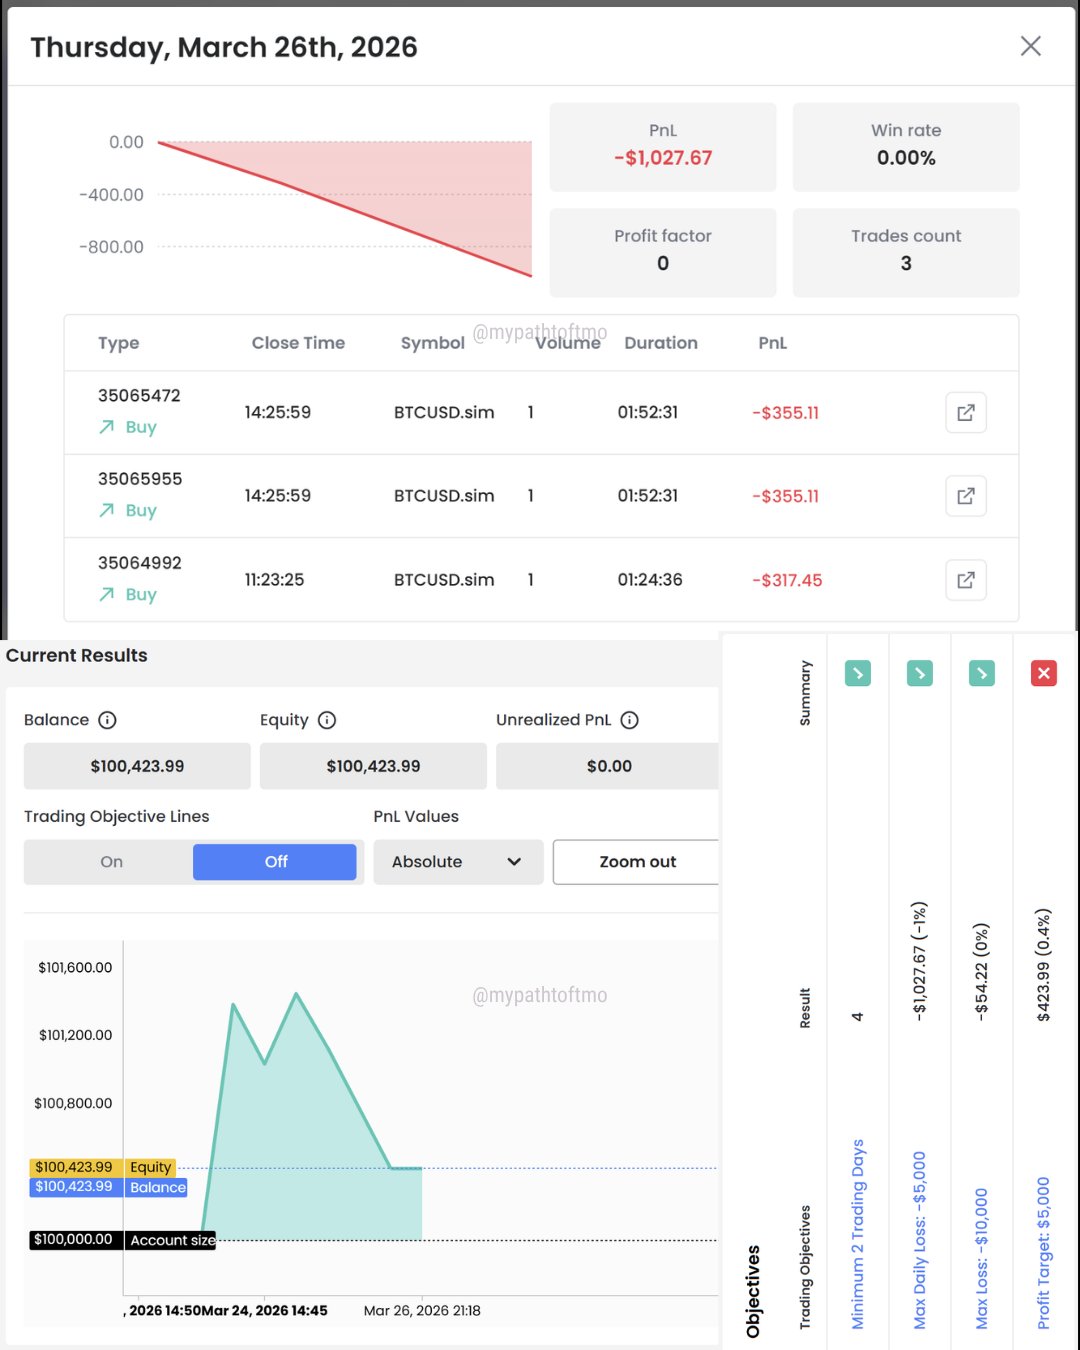Viewport: 1080px width, 1350px height.
Task: Select trade ID 35064992
Action: click(140, 563)
